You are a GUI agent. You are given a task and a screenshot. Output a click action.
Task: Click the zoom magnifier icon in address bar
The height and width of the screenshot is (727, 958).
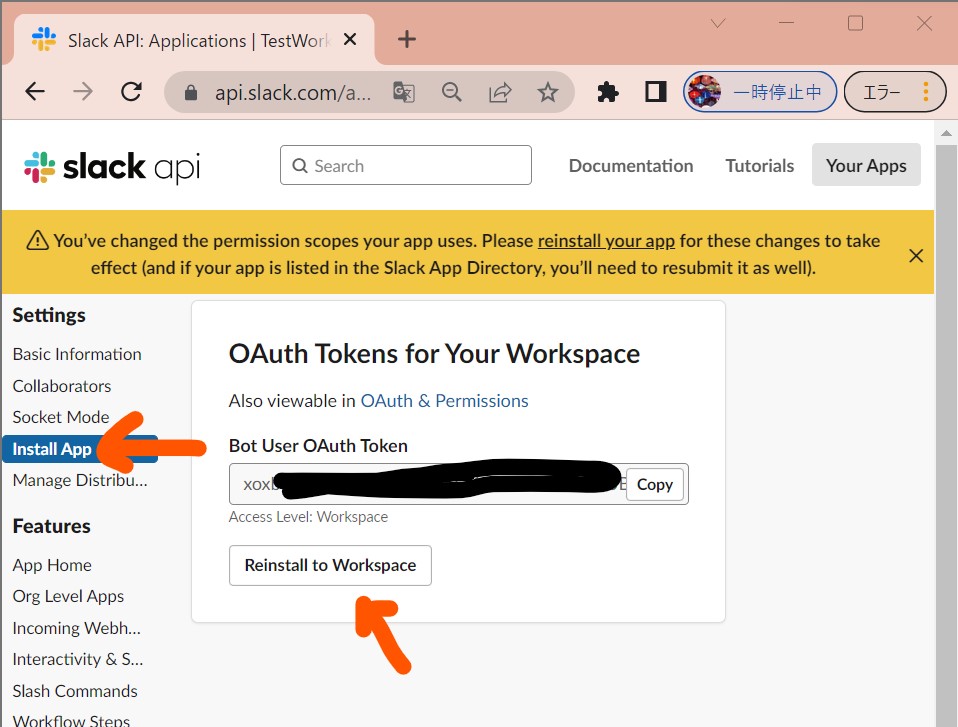tap(452, 92)
